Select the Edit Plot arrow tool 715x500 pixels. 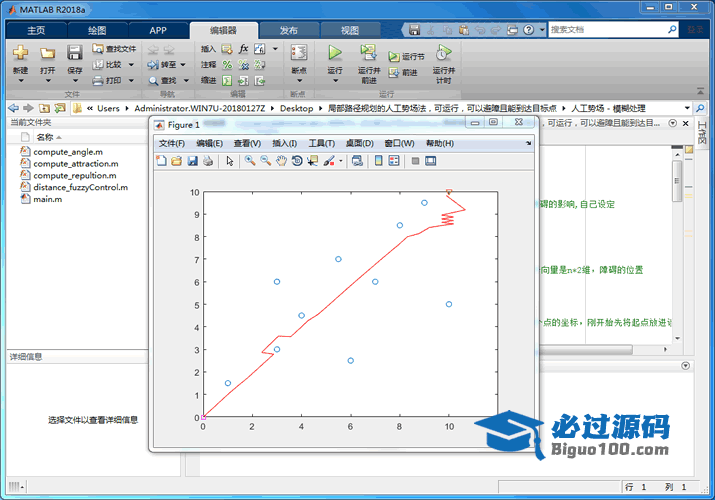click(x=230, y=161)
